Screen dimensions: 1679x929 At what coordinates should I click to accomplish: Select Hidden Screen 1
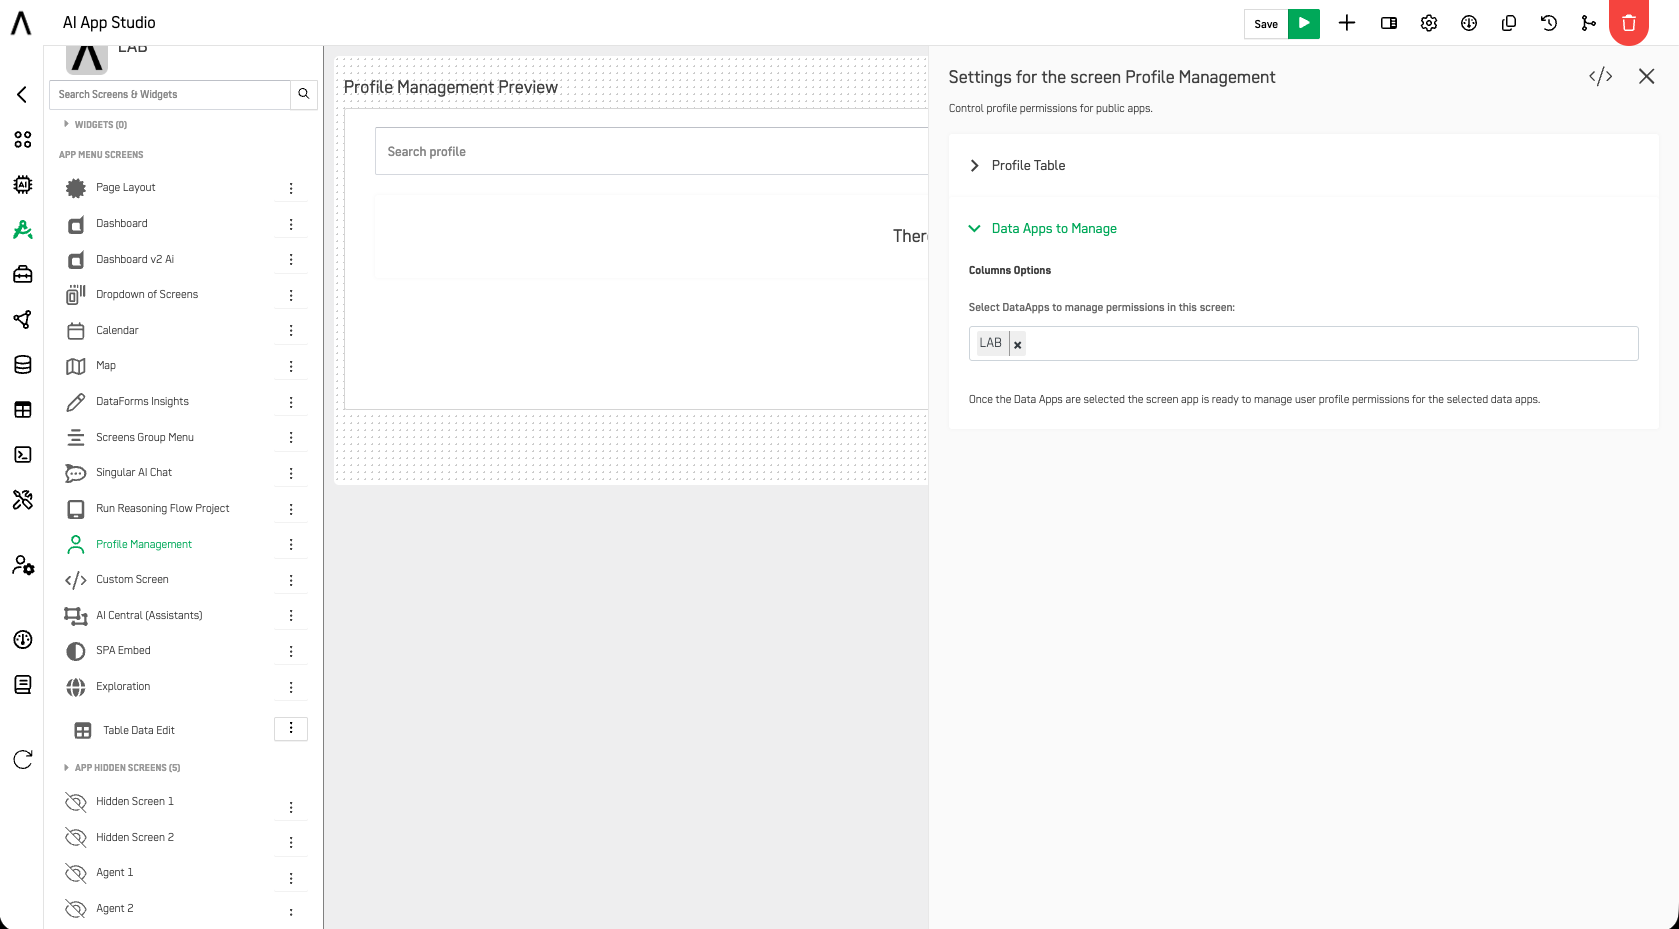click(x=135, y=801)
